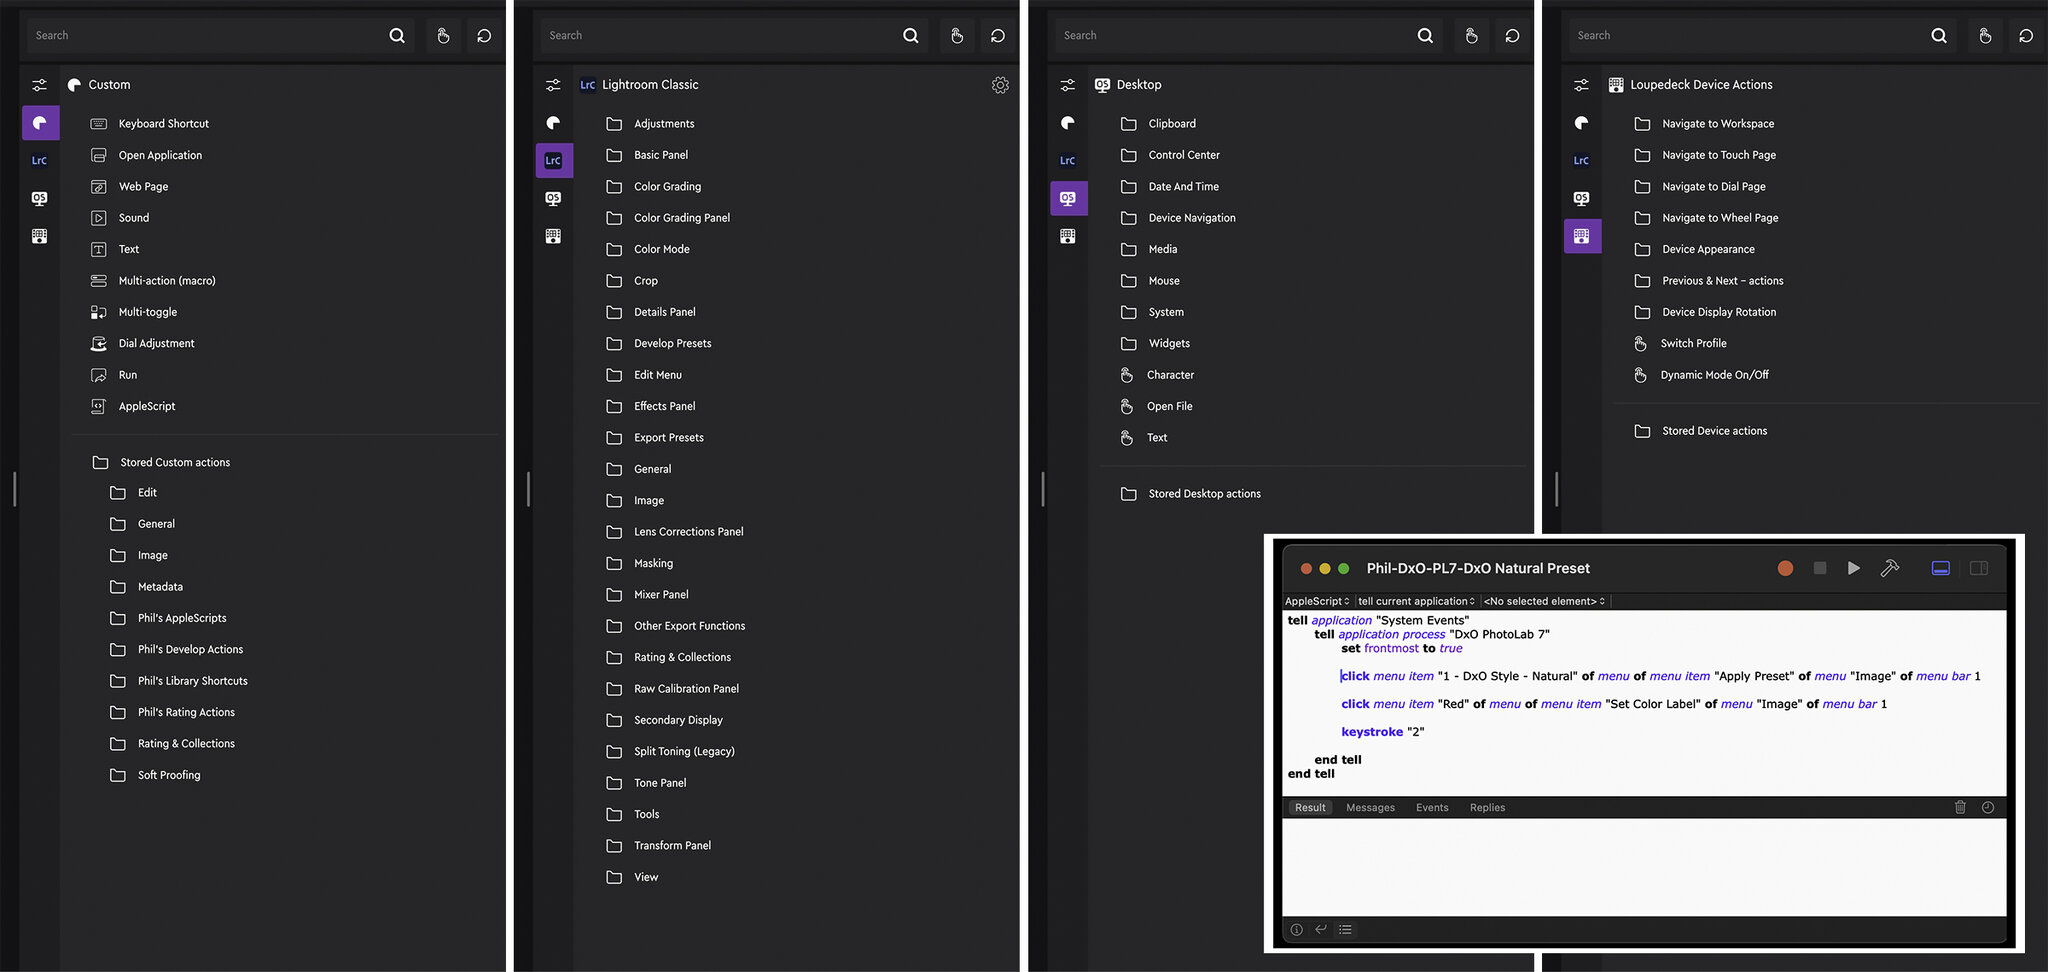Click the purple highlighted Custom sidebar icon
This screenshot has height=972, width=2048.
[40, 123]
